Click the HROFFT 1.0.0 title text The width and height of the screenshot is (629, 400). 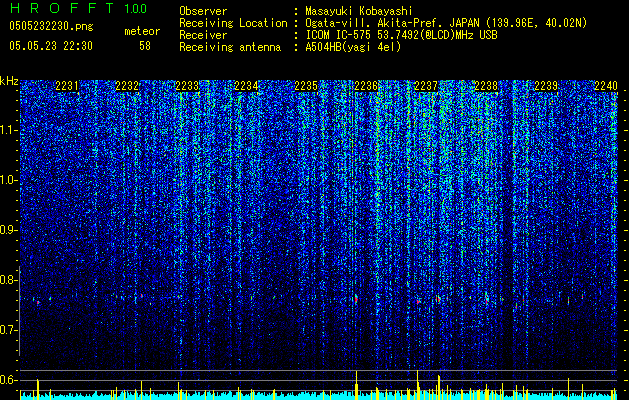78,8
